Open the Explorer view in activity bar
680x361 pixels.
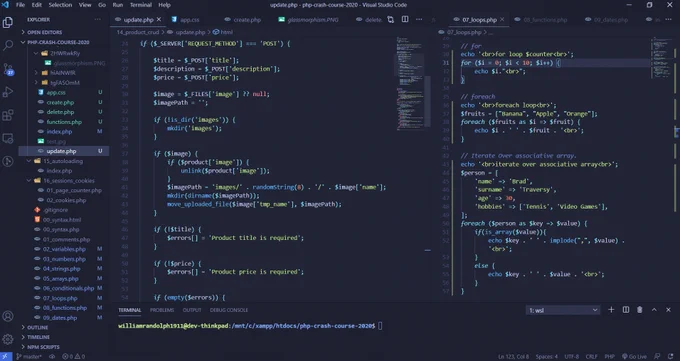8,22
